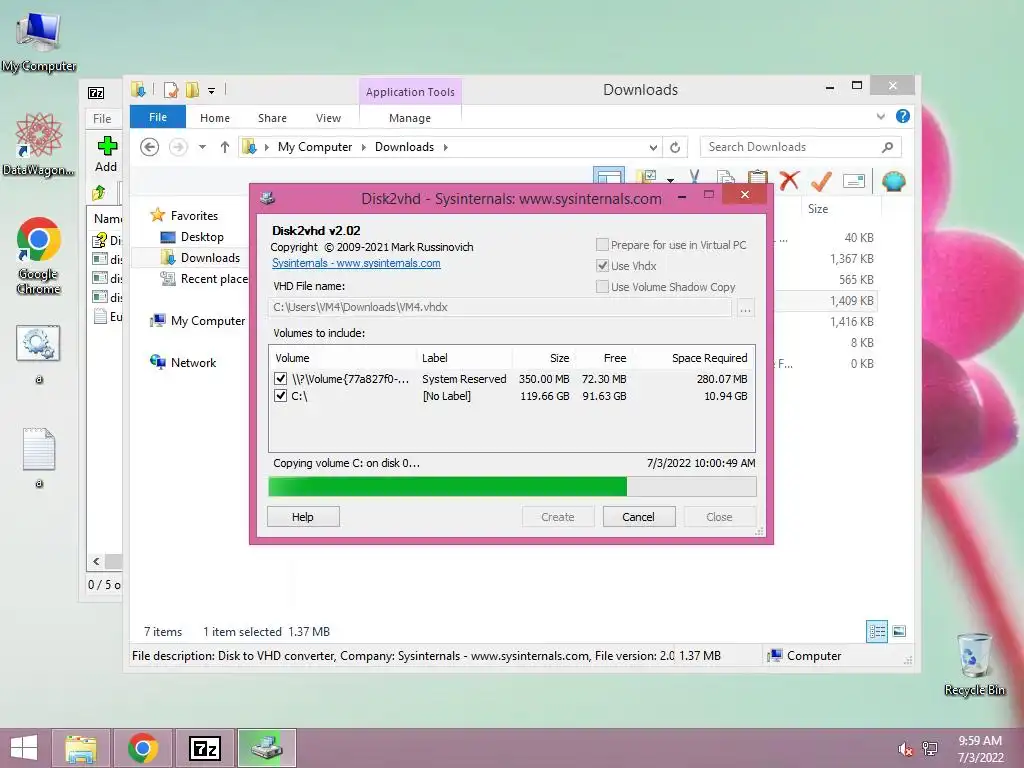Click My Computer in the address breadcrumb
1024x768 pixels.
(x=315, y=147)
